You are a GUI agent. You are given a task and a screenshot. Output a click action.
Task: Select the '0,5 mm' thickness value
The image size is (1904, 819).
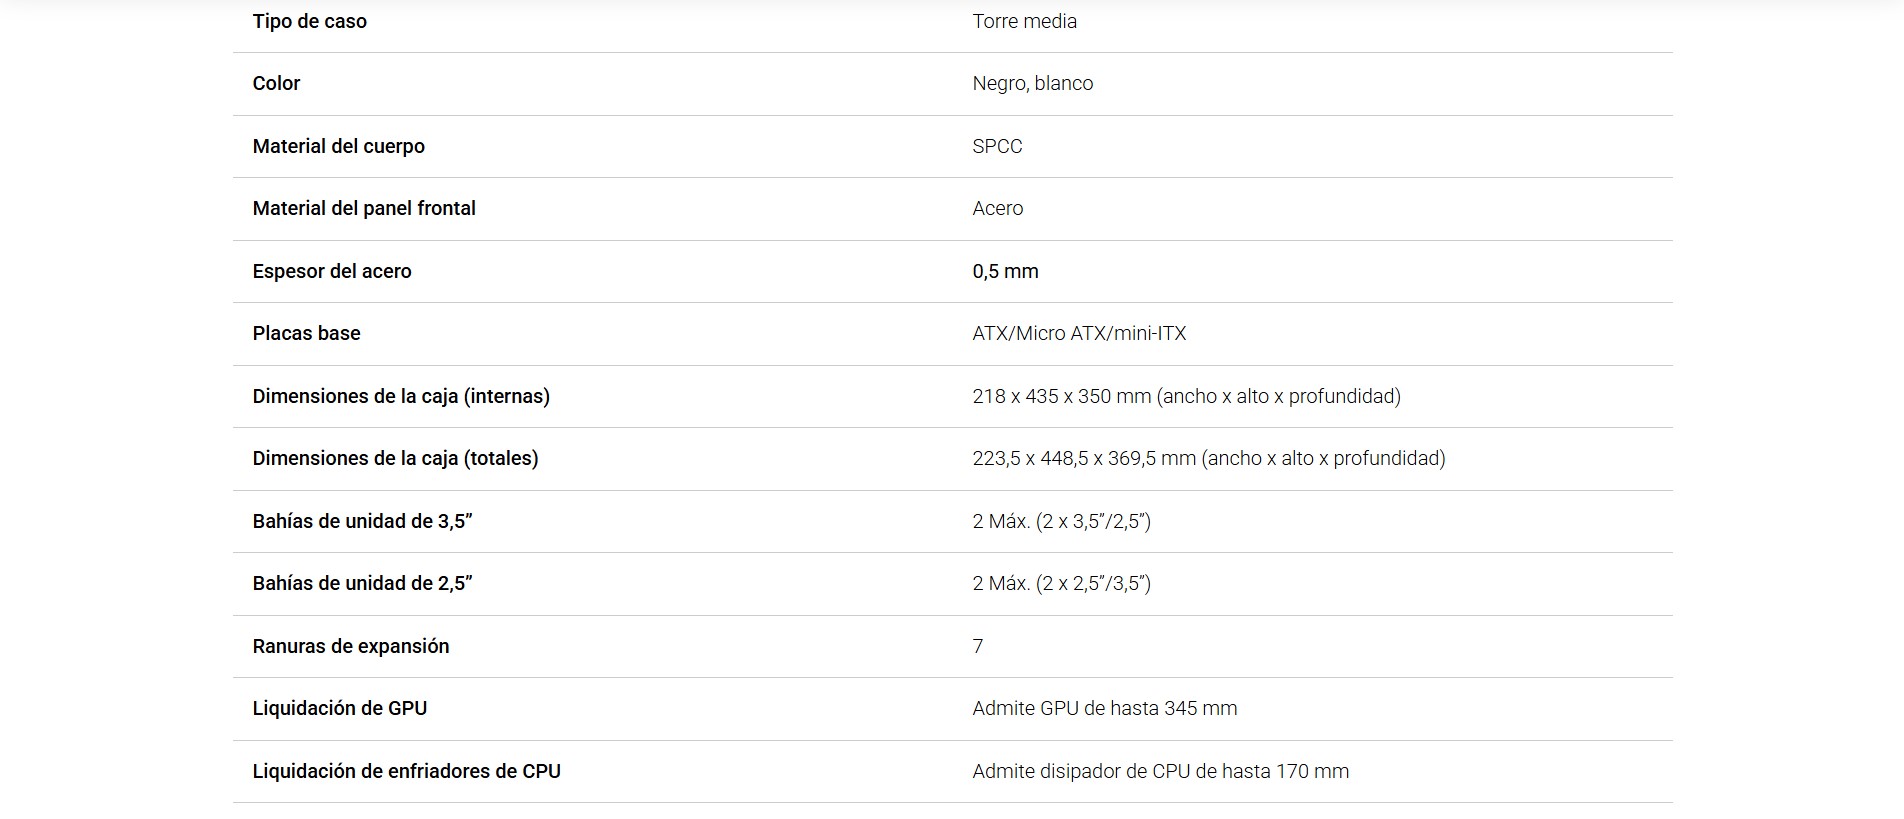pyautogui.click(x=1005, y=271)
